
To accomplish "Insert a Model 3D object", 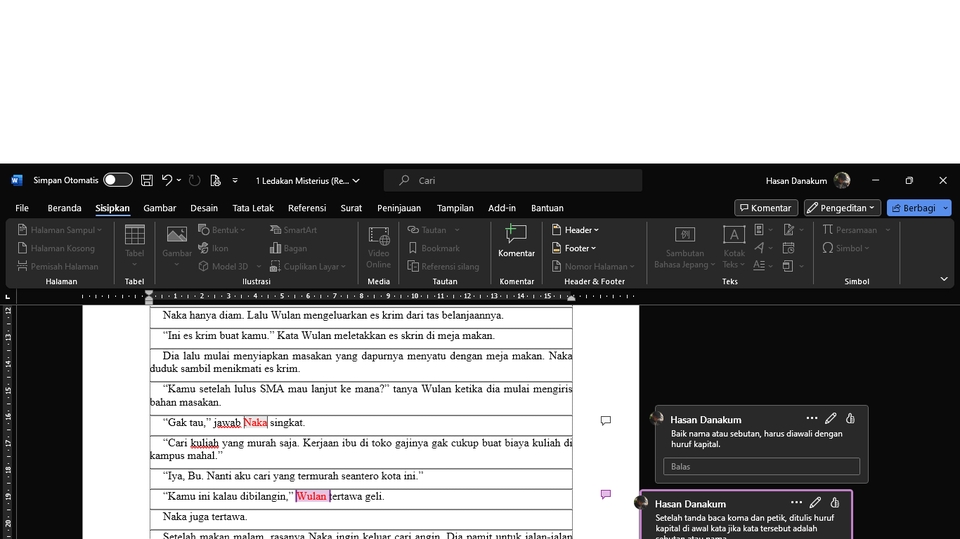I will tap(223, 266).
